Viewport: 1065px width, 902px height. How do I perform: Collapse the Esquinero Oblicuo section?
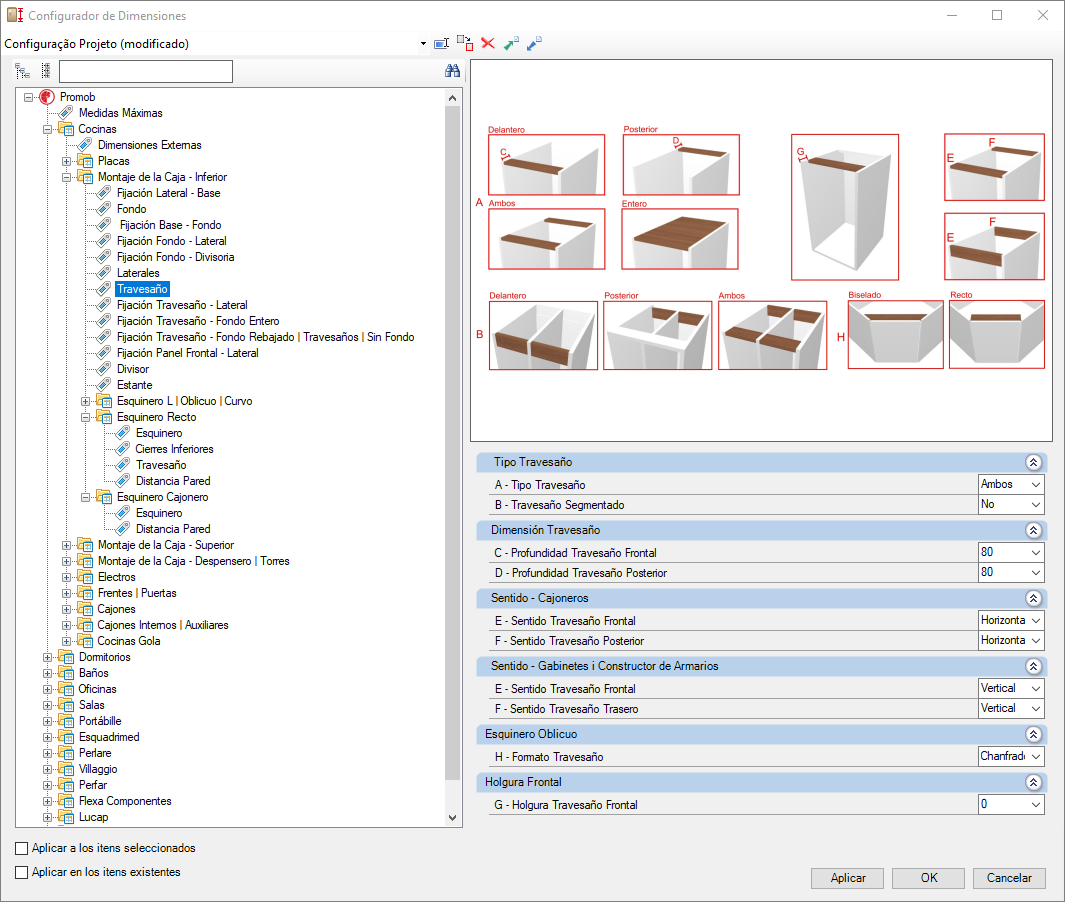tap(1033, 734)
